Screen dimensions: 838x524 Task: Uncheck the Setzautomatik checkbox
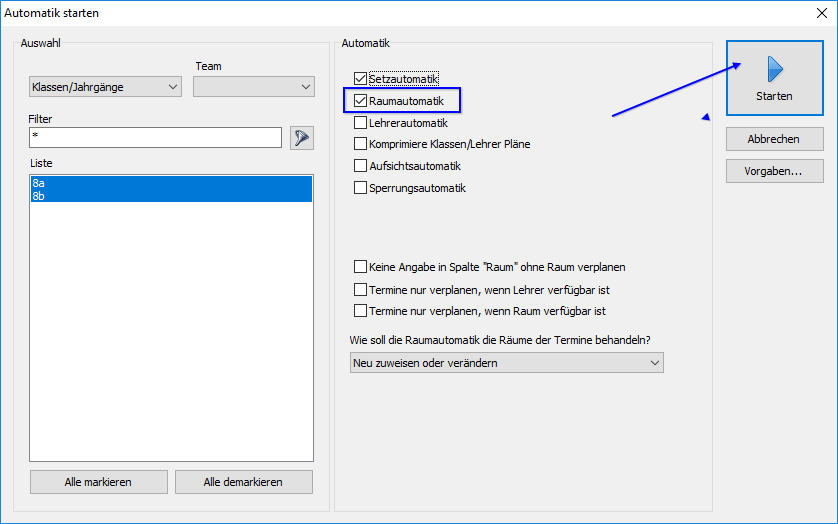point(360,79)
